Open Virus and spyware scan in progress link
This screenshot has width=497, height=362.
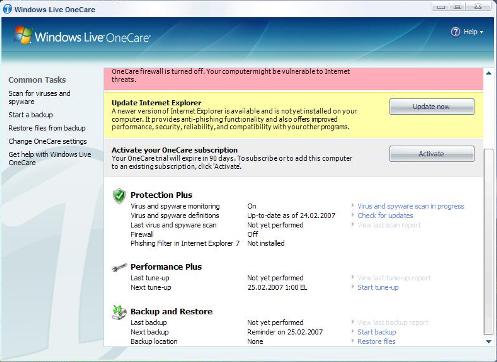411,206
